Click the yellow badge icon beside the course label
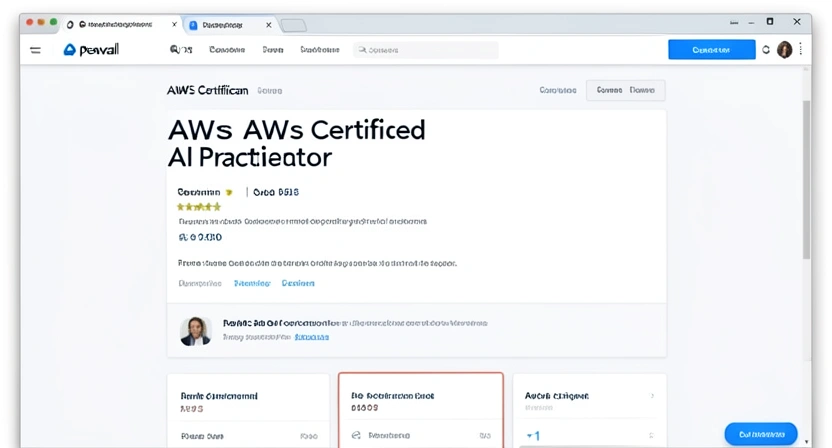Screen dimensions: 832x448 coord(229,192)
